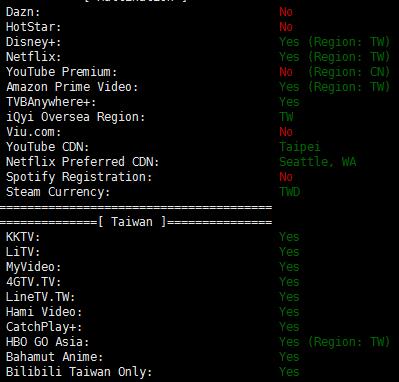
Task: Click the Viu.com label
Action: 33,132
